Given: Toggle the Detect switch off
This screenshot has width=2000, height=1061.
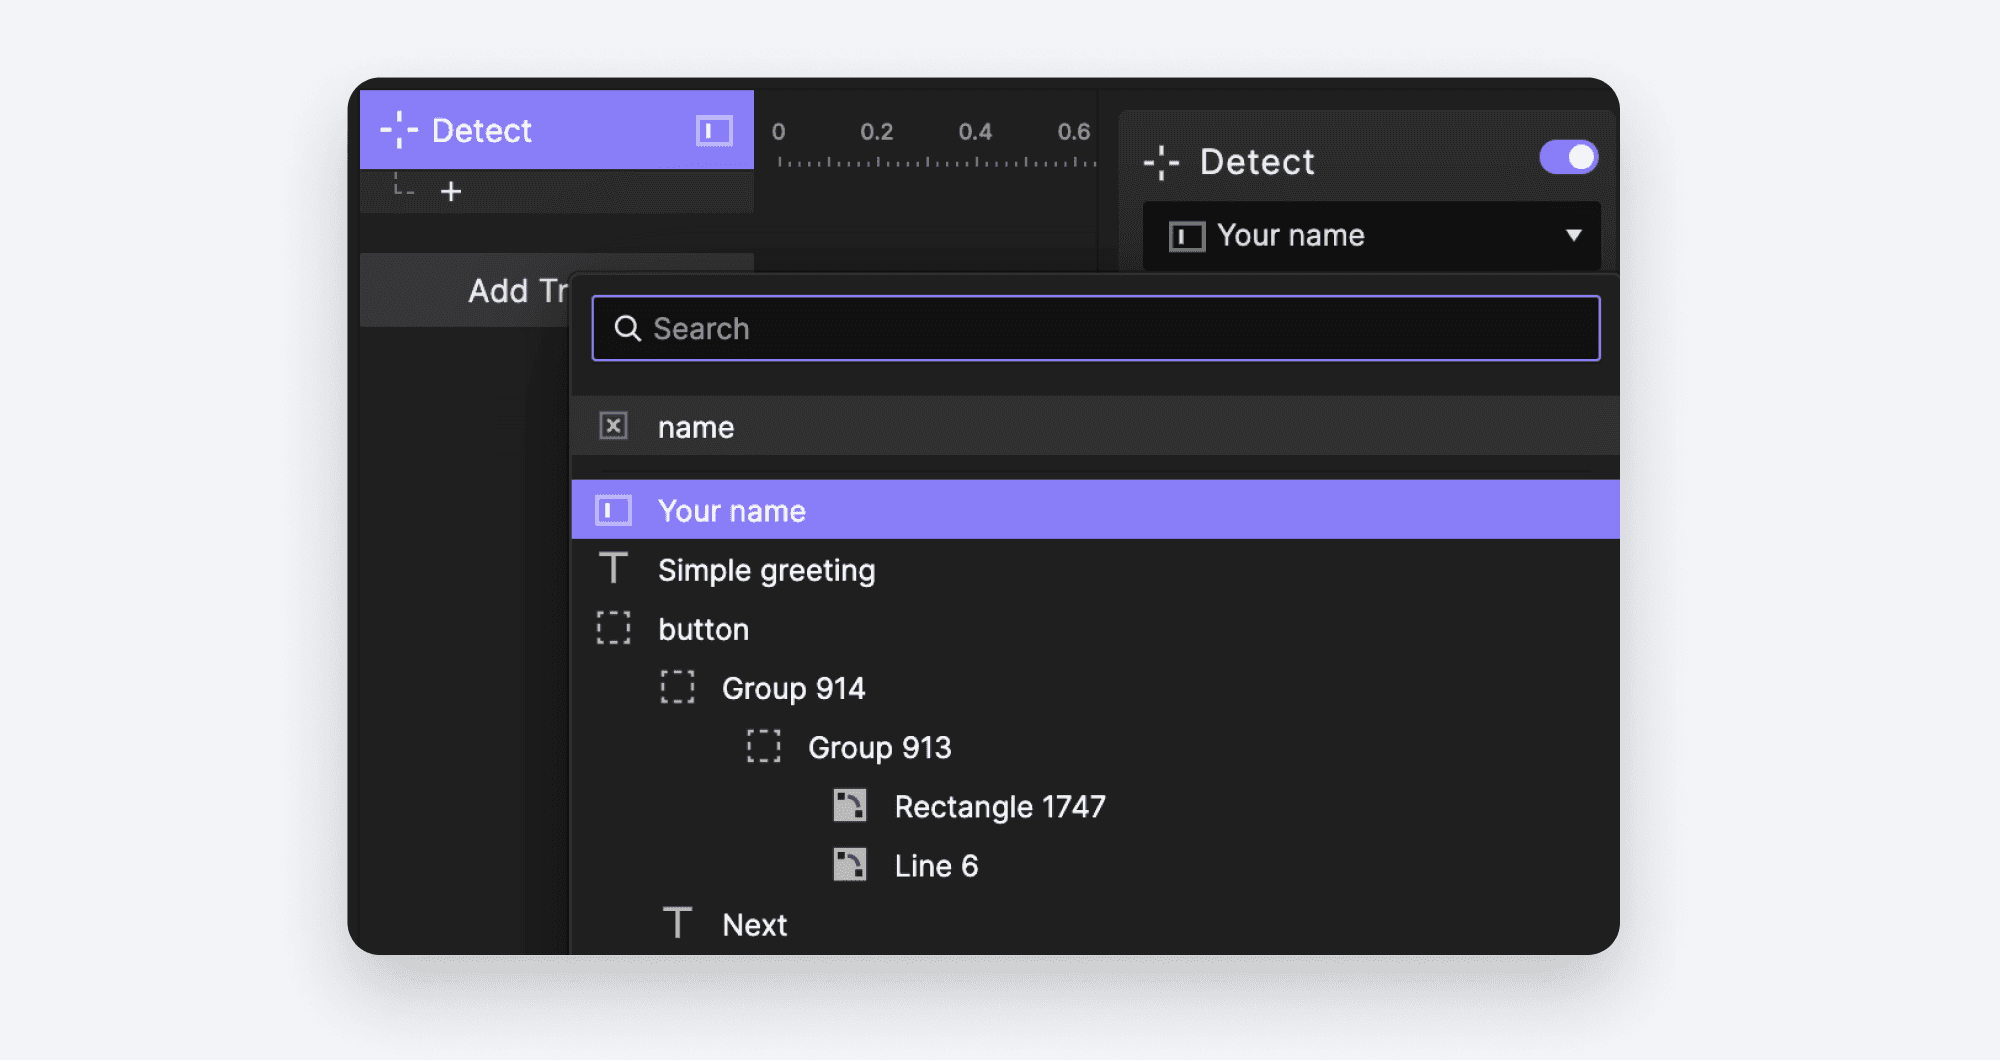Looking at the screenshot, I should [x=1568, y=157].
